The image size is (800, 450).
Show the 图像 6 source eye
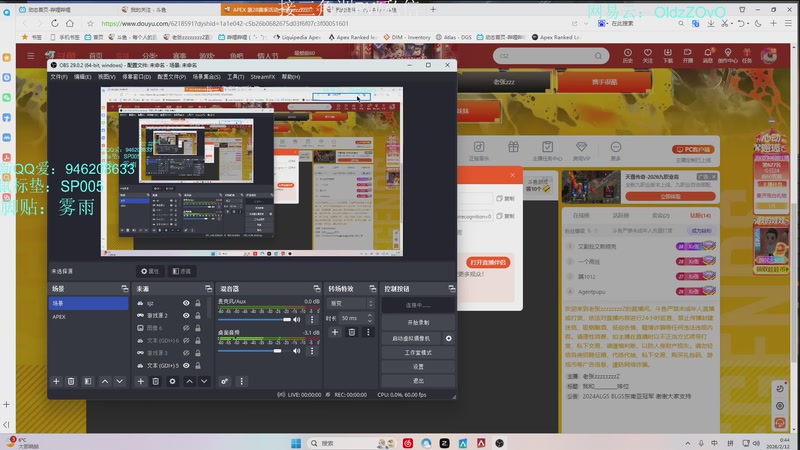[x=186, y=328]
